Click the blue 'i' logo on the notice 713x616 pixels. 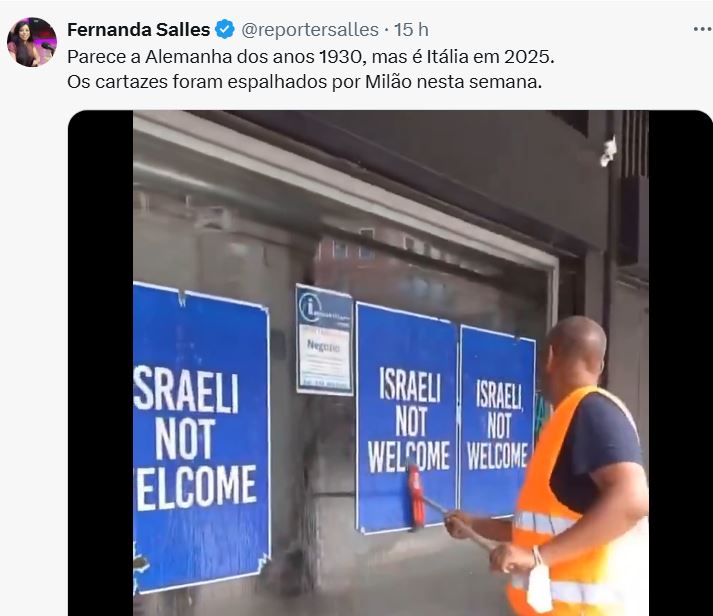coord(311,307)
